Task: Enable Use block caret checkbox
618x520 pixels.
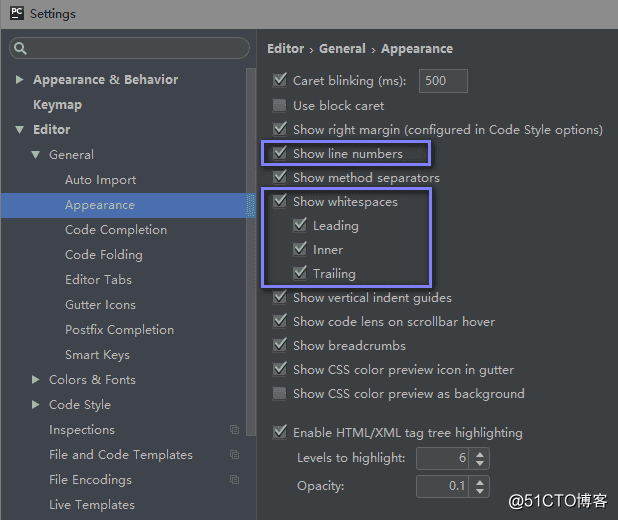Action: (x=279, y=105)
